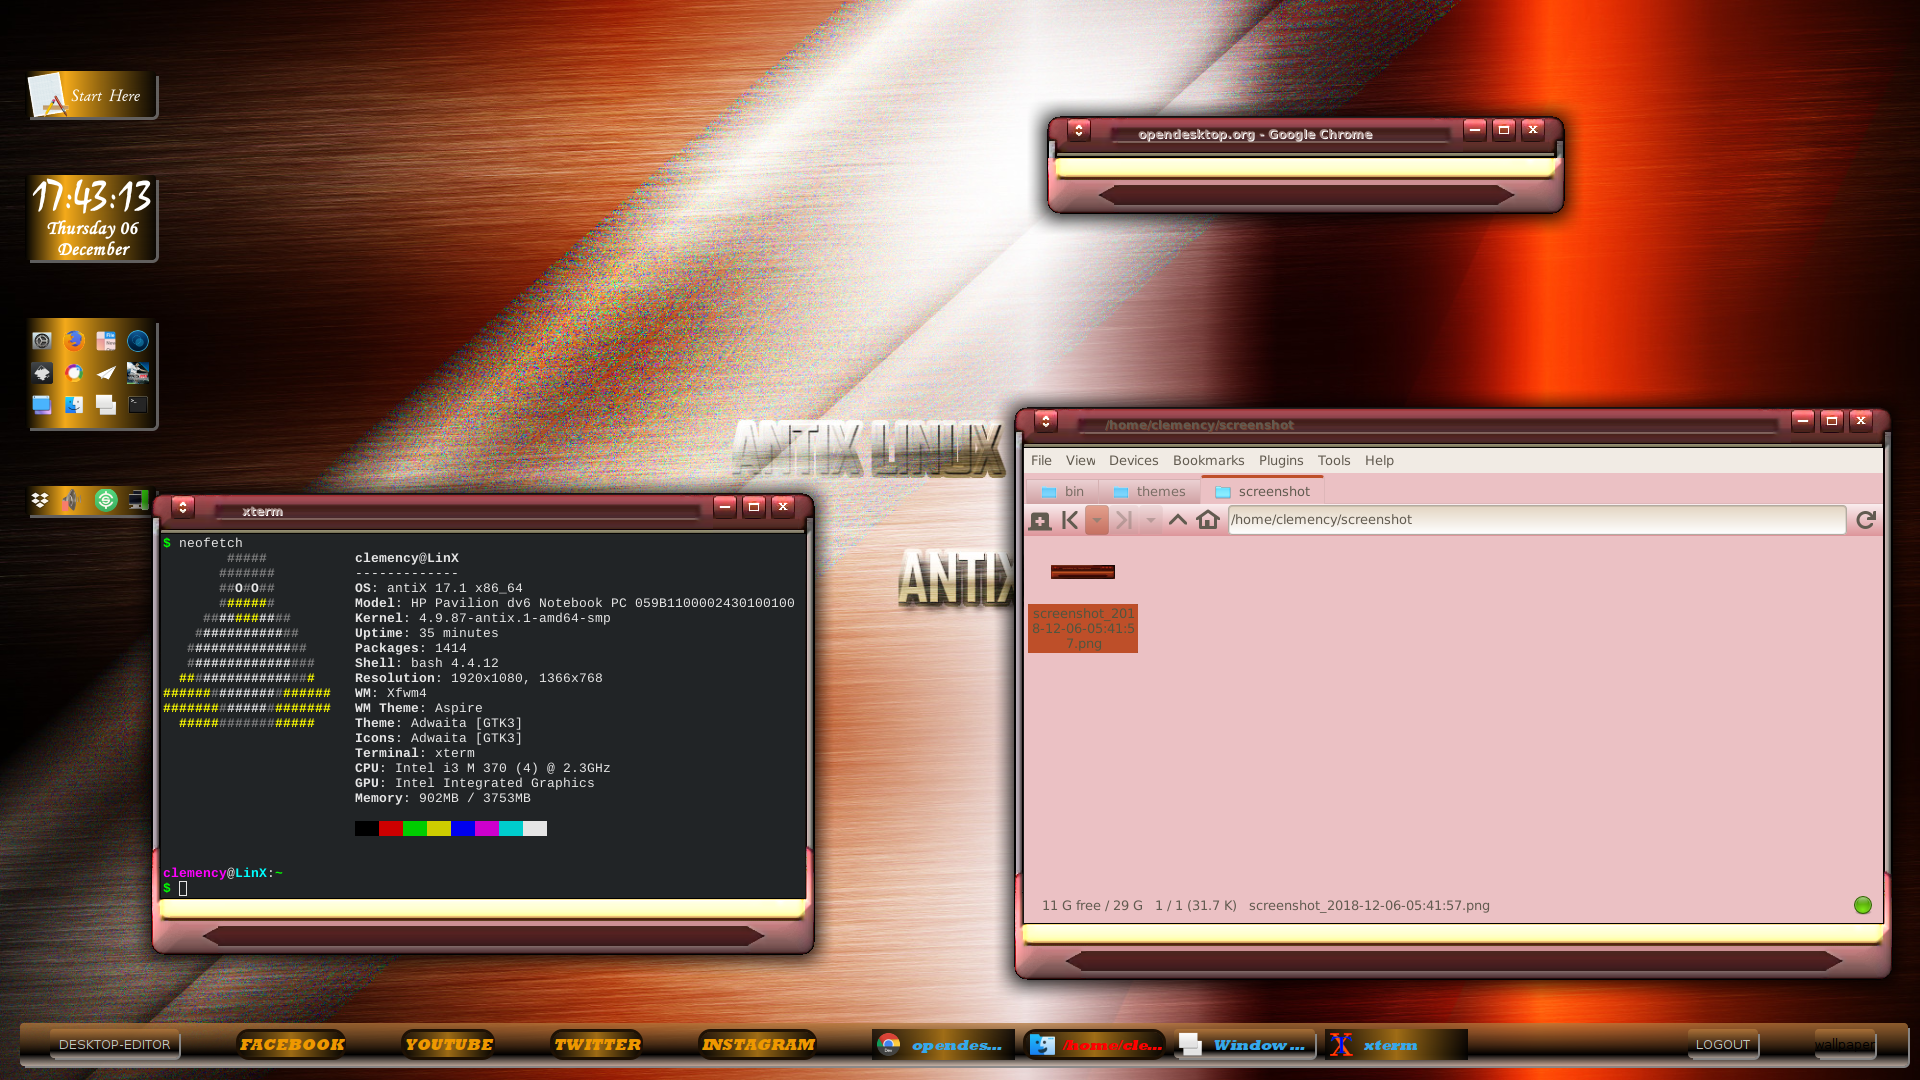Open the Bookmarks menu
The width and height of the screenshot is (1920, 1080).
pos(1208,461)
